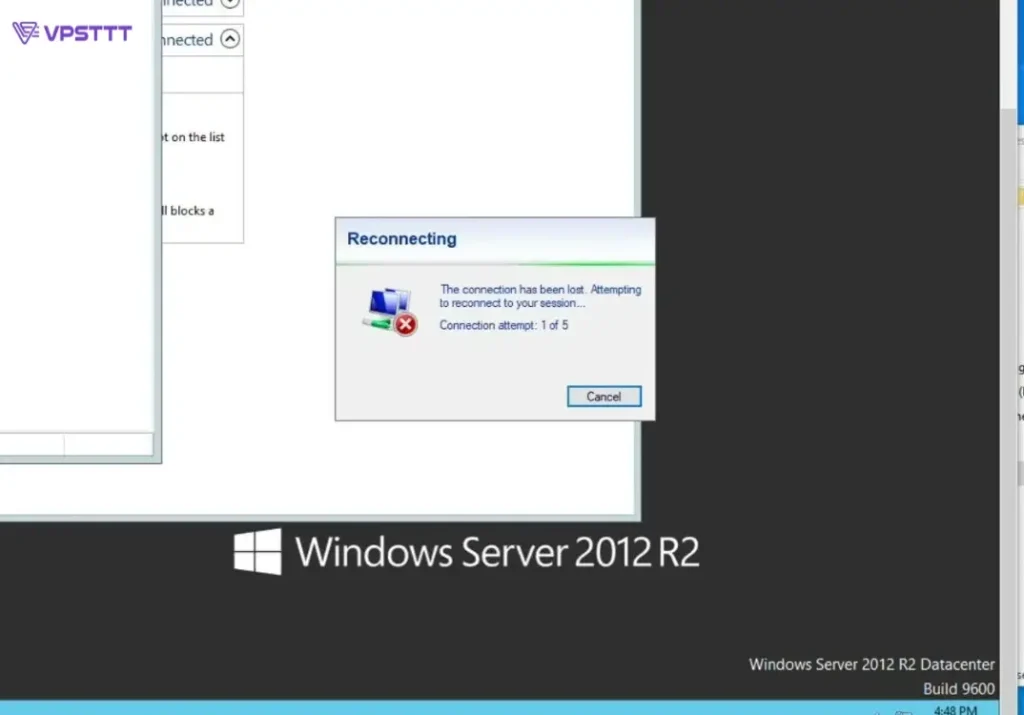Click the 'blocks a' text line

tap(188, 211)
